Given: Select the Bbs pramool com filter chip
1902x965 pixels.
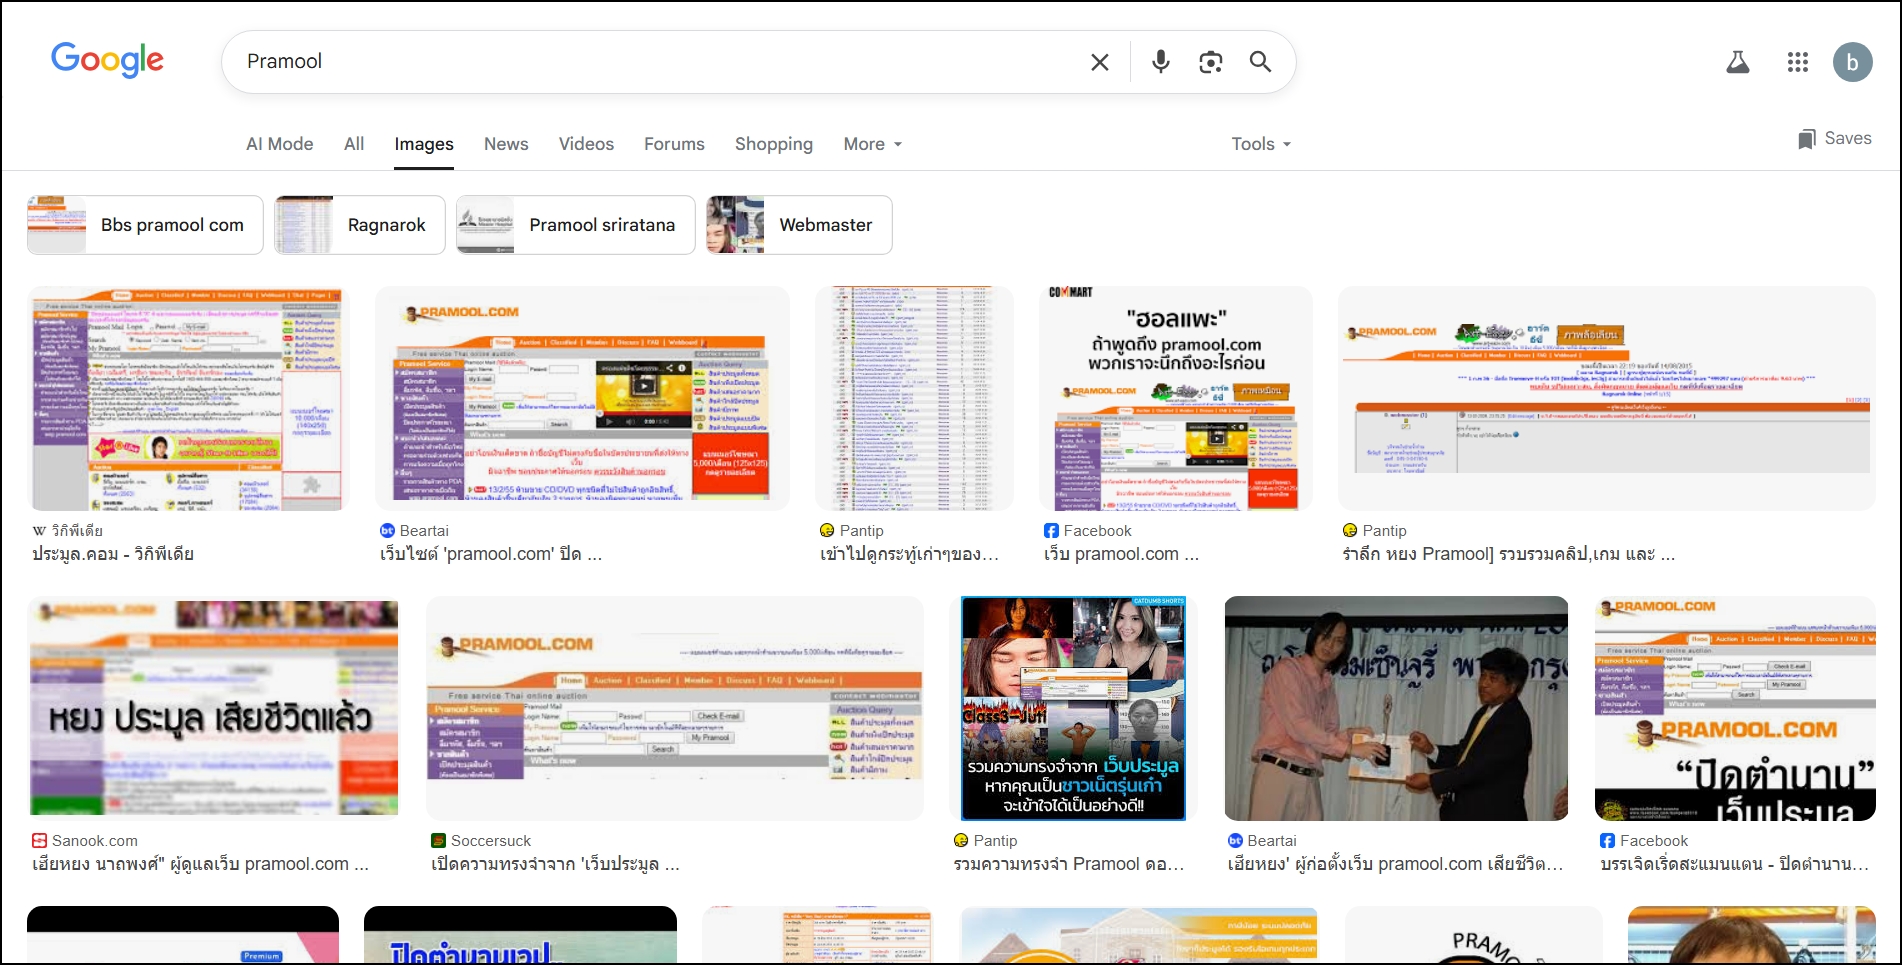Looking at the screenshot, I should click(x=146, y=225).
